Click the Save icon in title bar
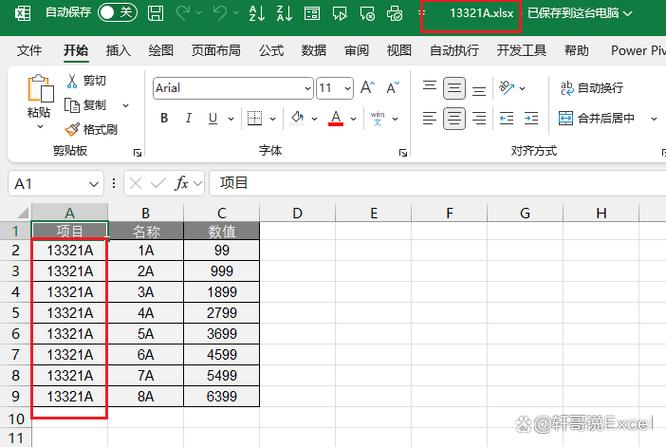The height and width of the screenshot is (447, 666). pyautogui.click(x=155, y=13)
